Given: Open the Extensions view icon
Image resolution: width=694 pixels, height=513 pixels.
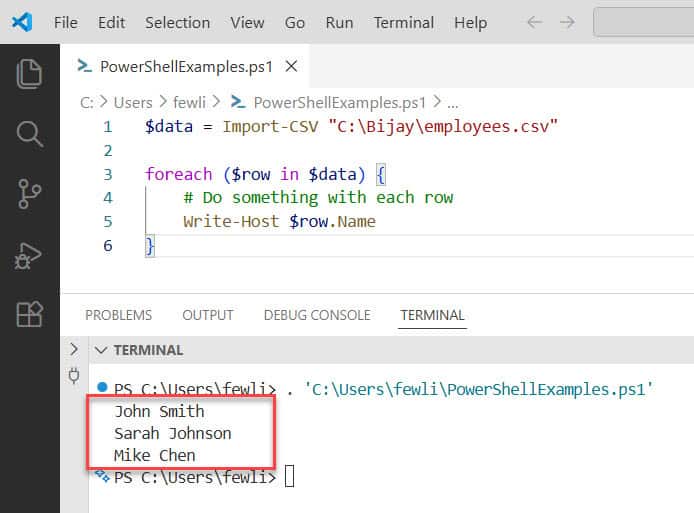Looking at the screenshot, I should [29, 314].
